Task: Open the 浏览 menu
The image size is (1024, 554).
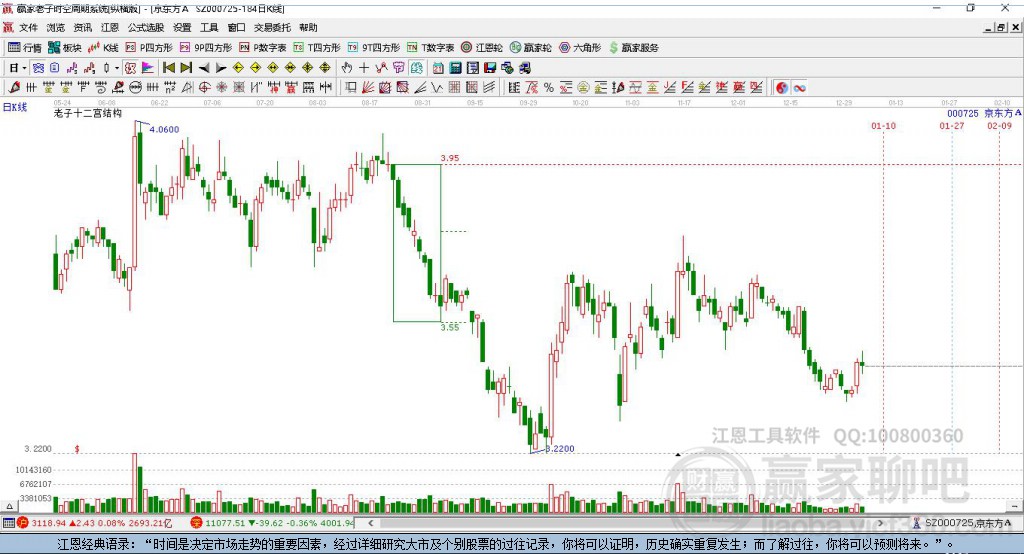Action: coord(56,27)
